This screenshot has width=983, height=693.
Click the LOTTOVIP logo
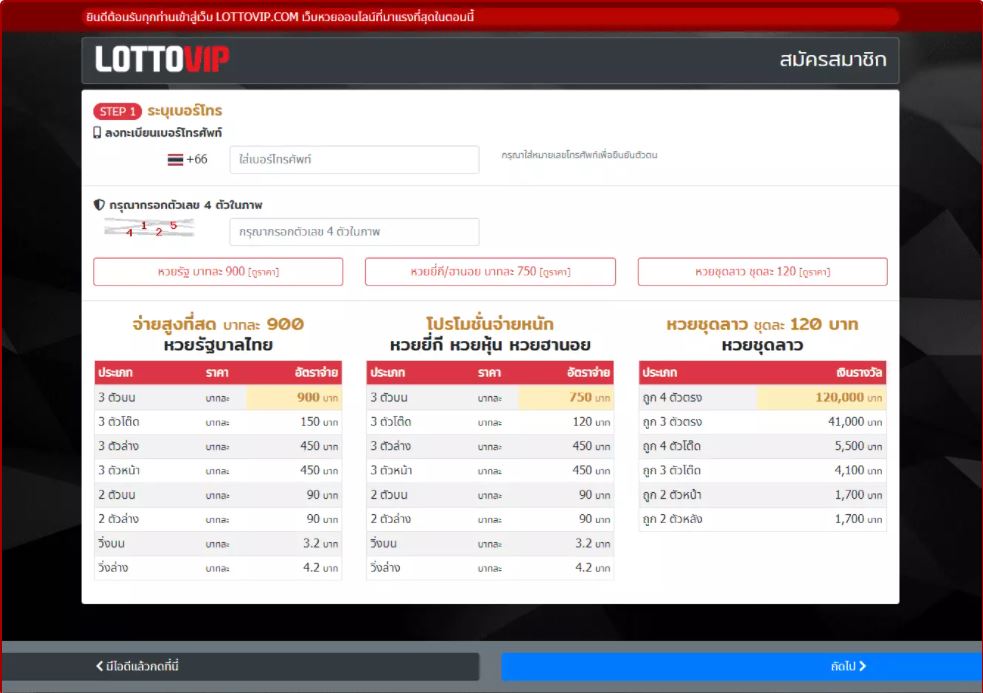162,60
